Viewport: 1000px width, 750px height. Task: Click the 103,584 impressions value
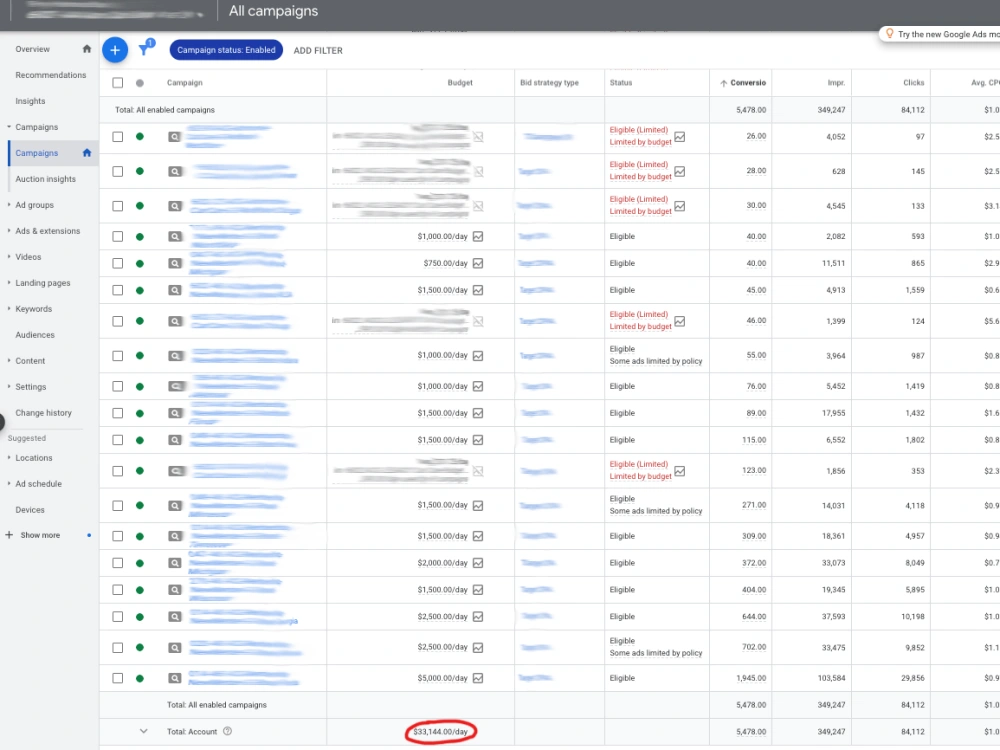(831, 678)
